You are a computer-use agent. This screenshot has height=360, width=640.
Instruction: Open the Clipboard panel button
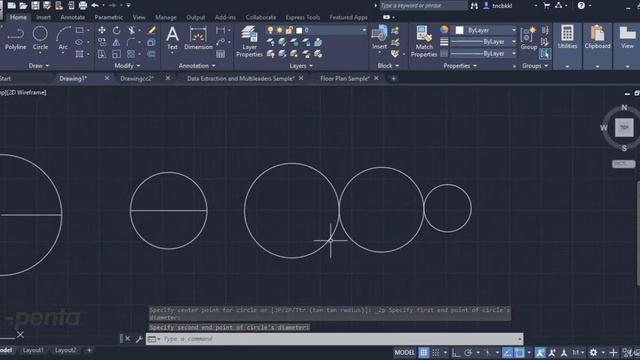pos(598,46)
